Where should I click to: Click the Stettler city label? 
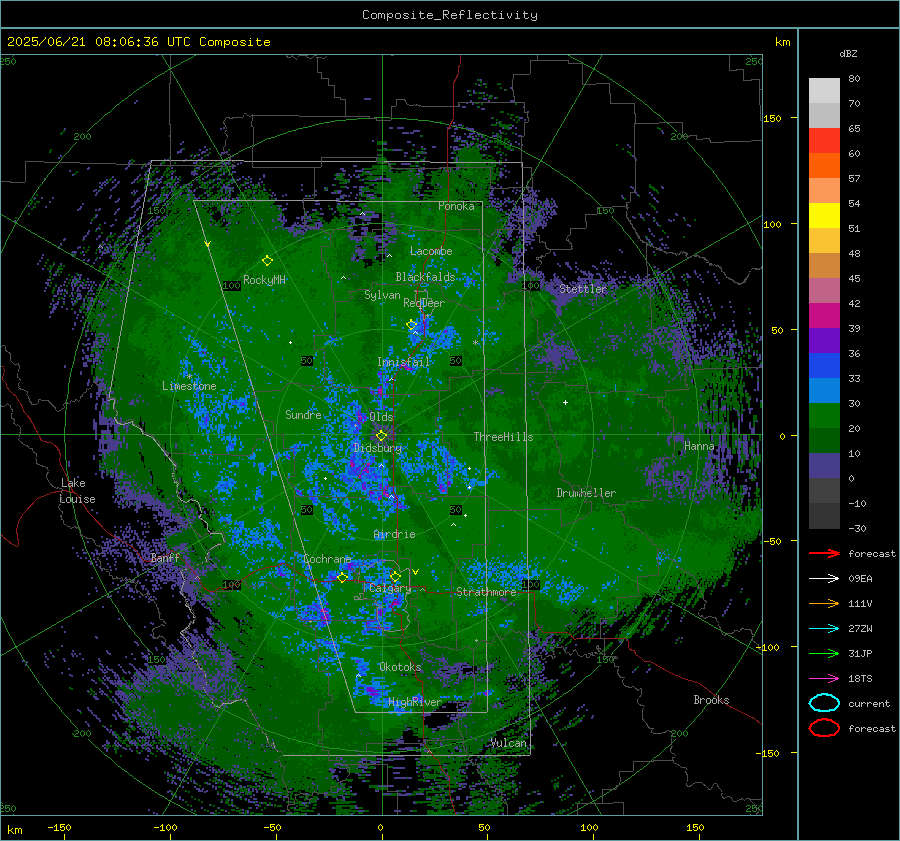pyautogui.click(x=583, y=289)
